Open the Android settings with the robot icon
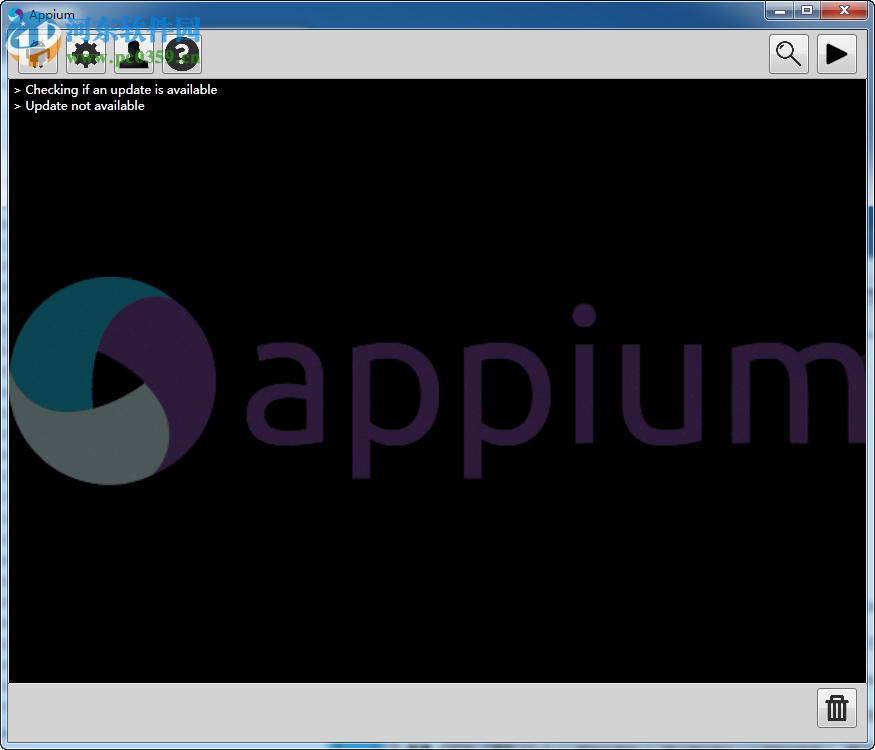875x750 pixels. tap(36, 54)
